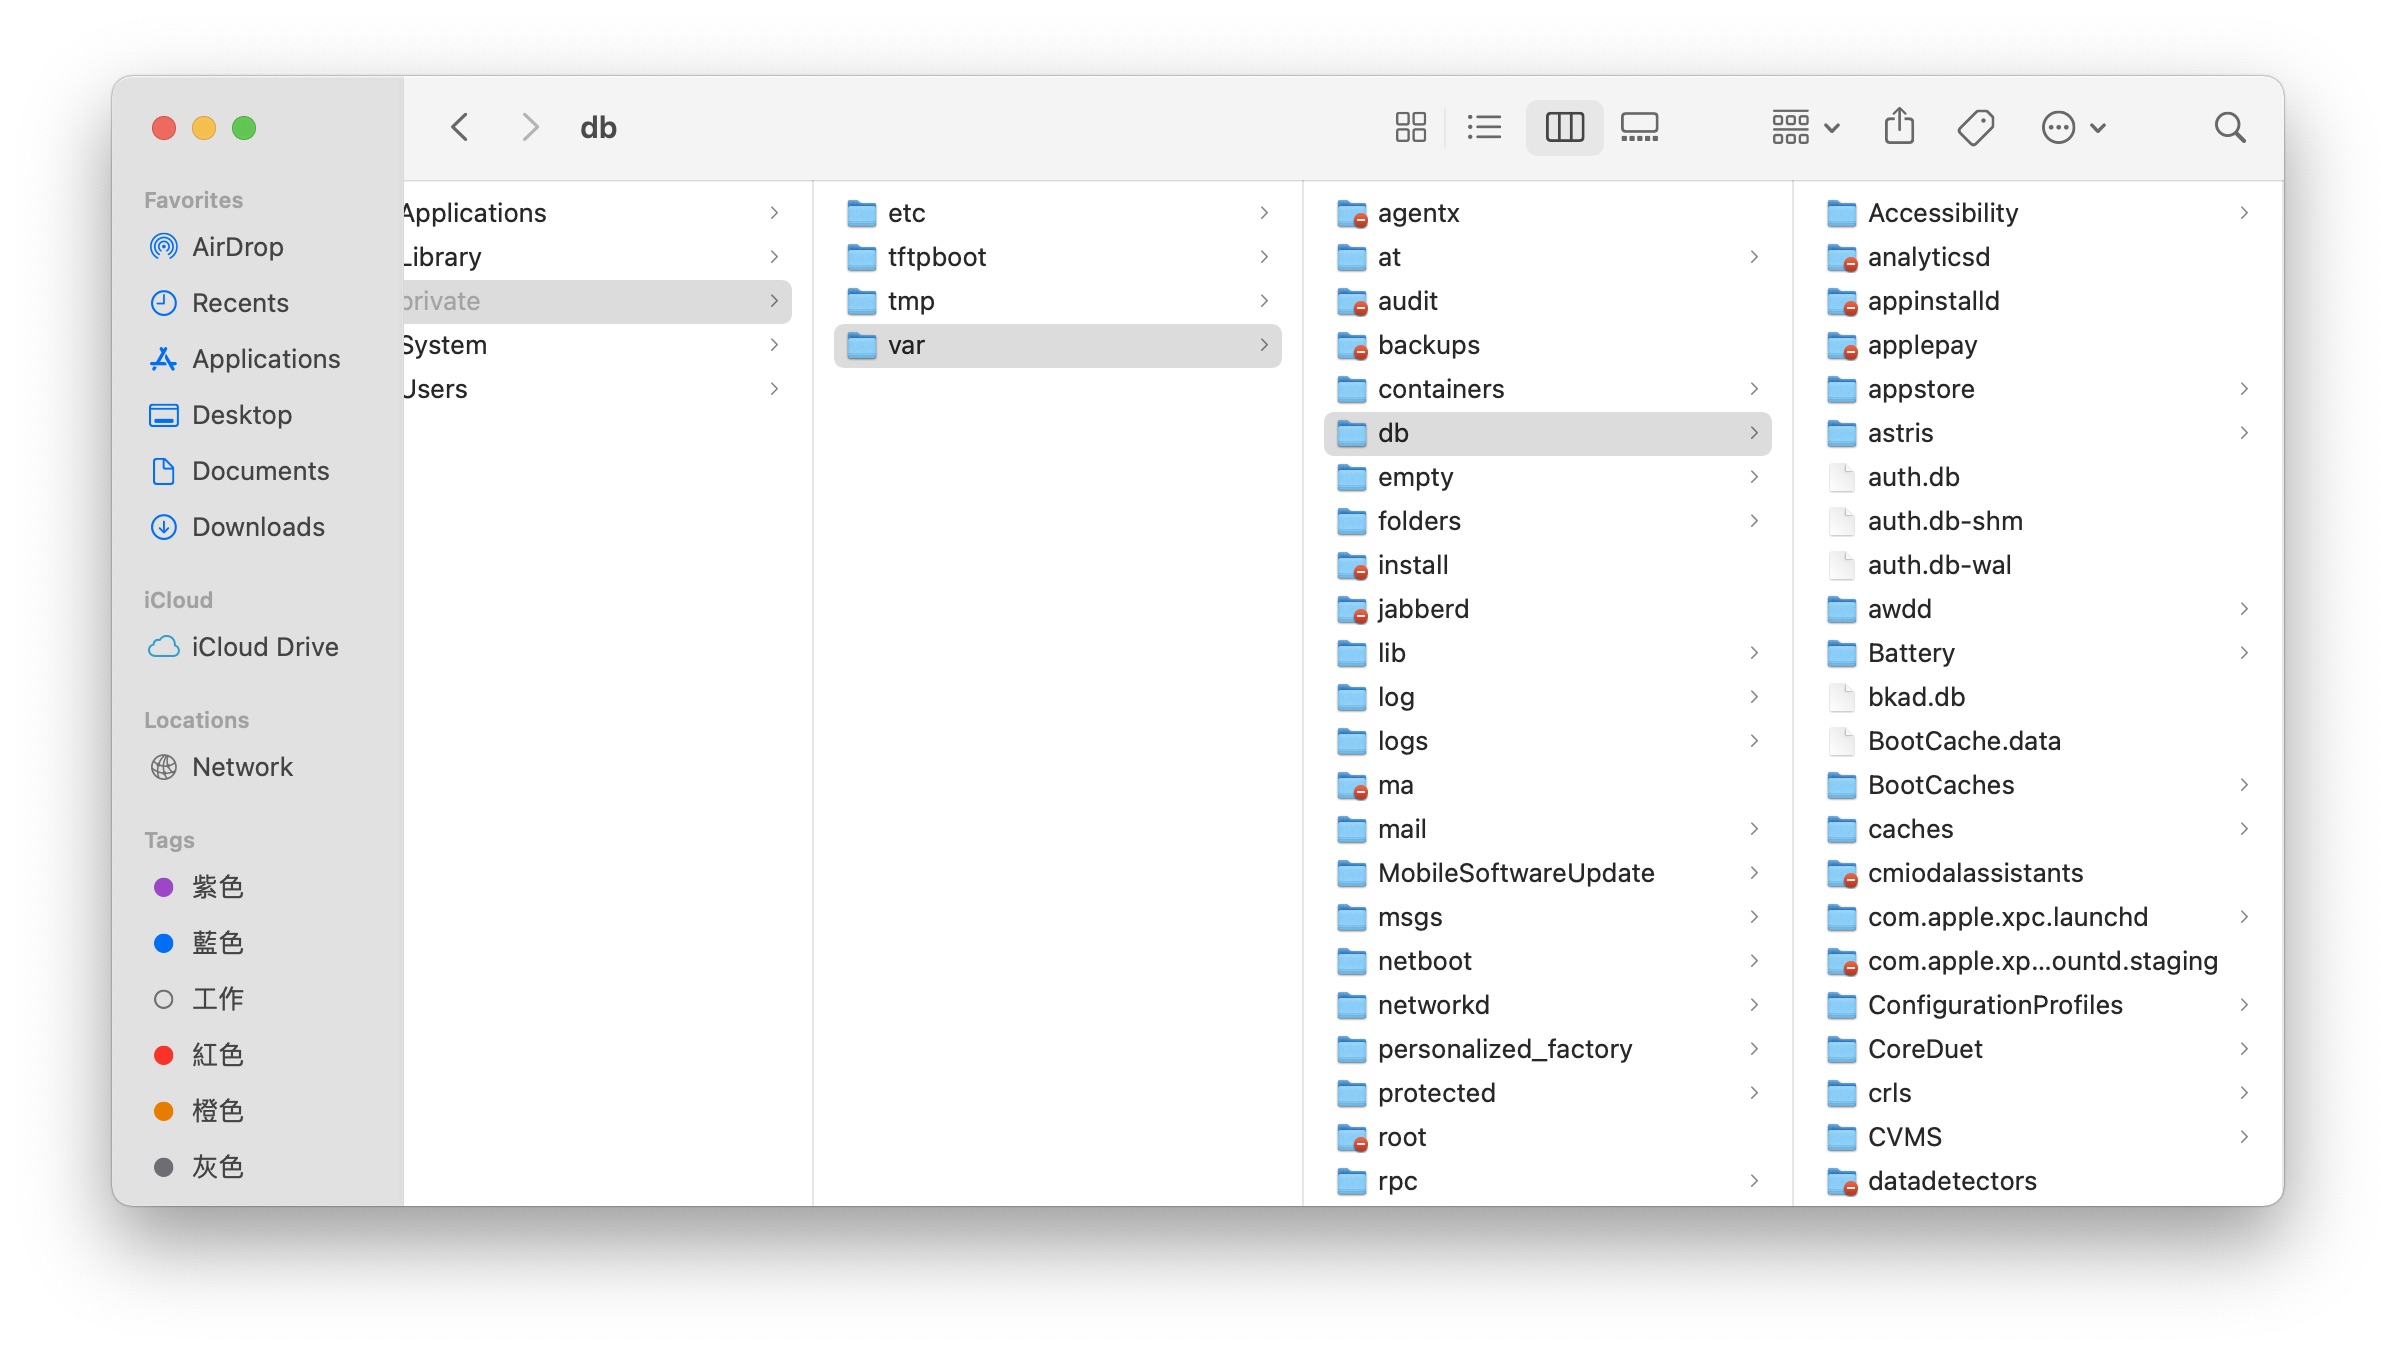Screen dimensions: 2396x1354
Task: Click the Edit Tags icon
Action: click(x=1975, y=127)
